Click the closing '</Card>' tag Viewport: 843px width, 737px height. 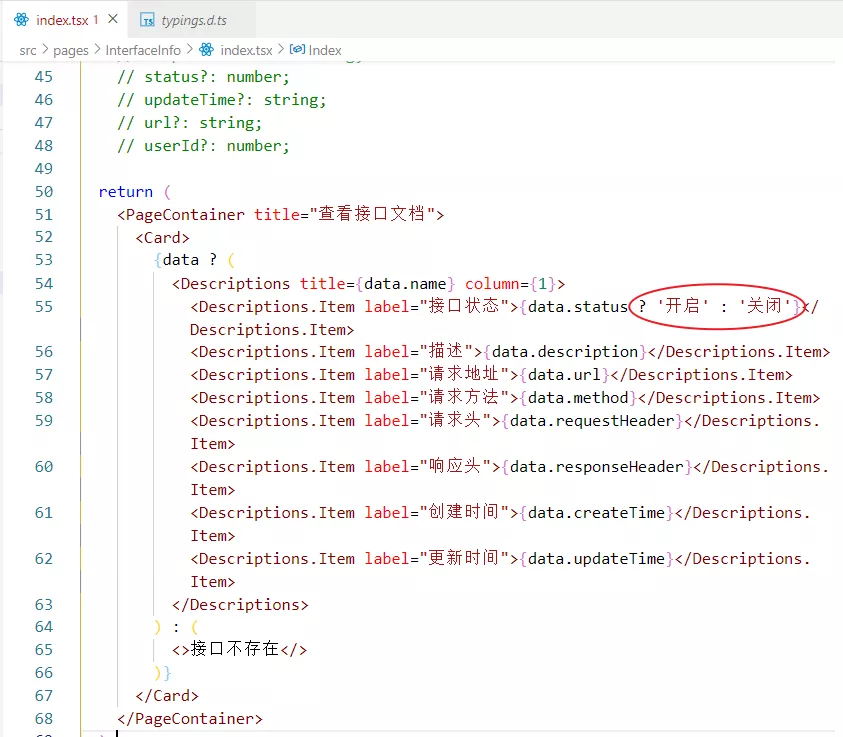coord(167,696)
